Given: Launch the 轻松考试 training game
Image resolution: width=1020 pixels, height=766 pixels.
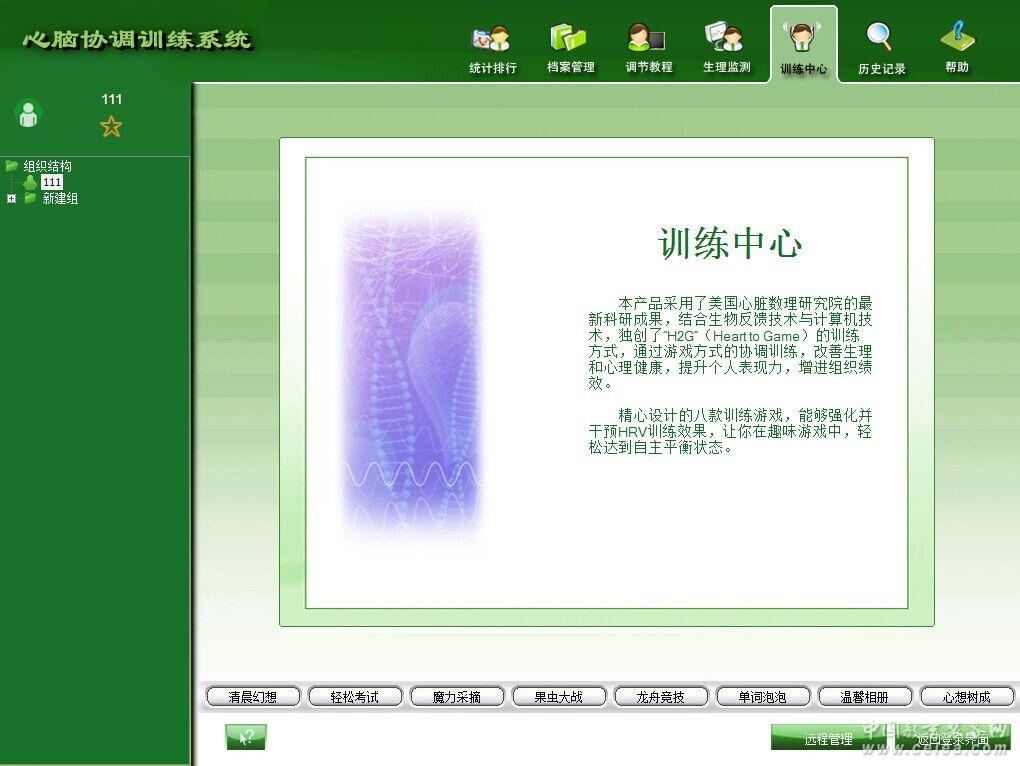Looking at the screenshot, I should (x=354, y=697).
